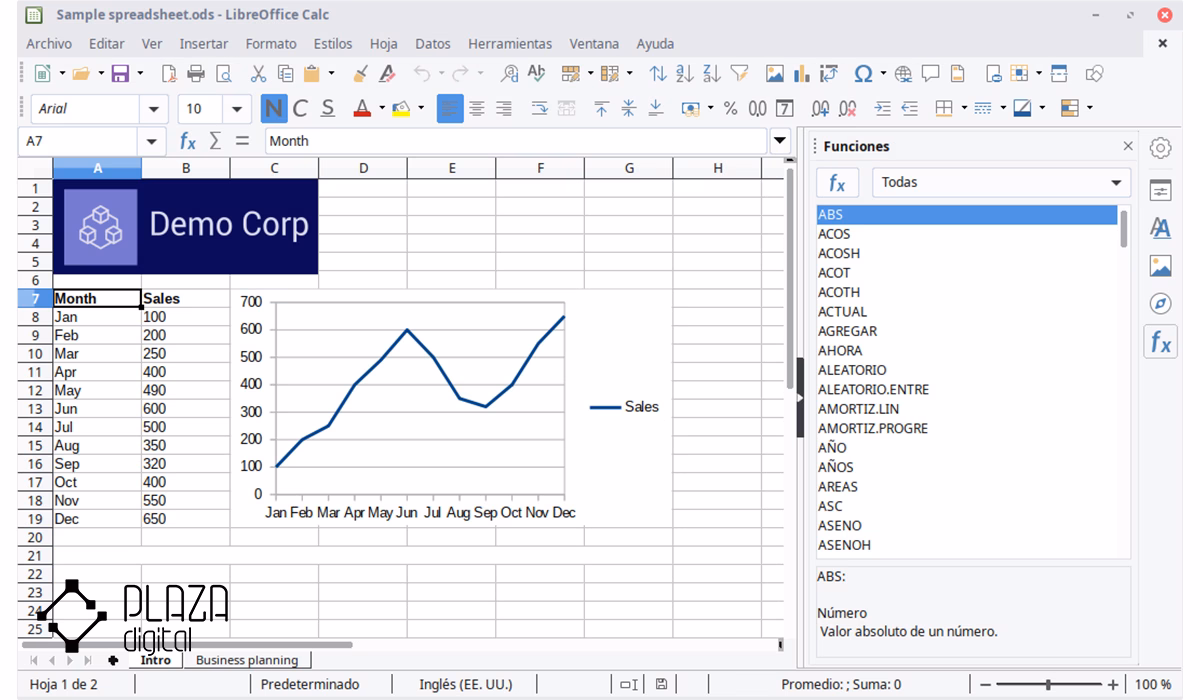This screenshot has height=700, width=1200.
Task: Open the Todas function category dropdown
Action: pyautogui.click(x=1001, y=182)
